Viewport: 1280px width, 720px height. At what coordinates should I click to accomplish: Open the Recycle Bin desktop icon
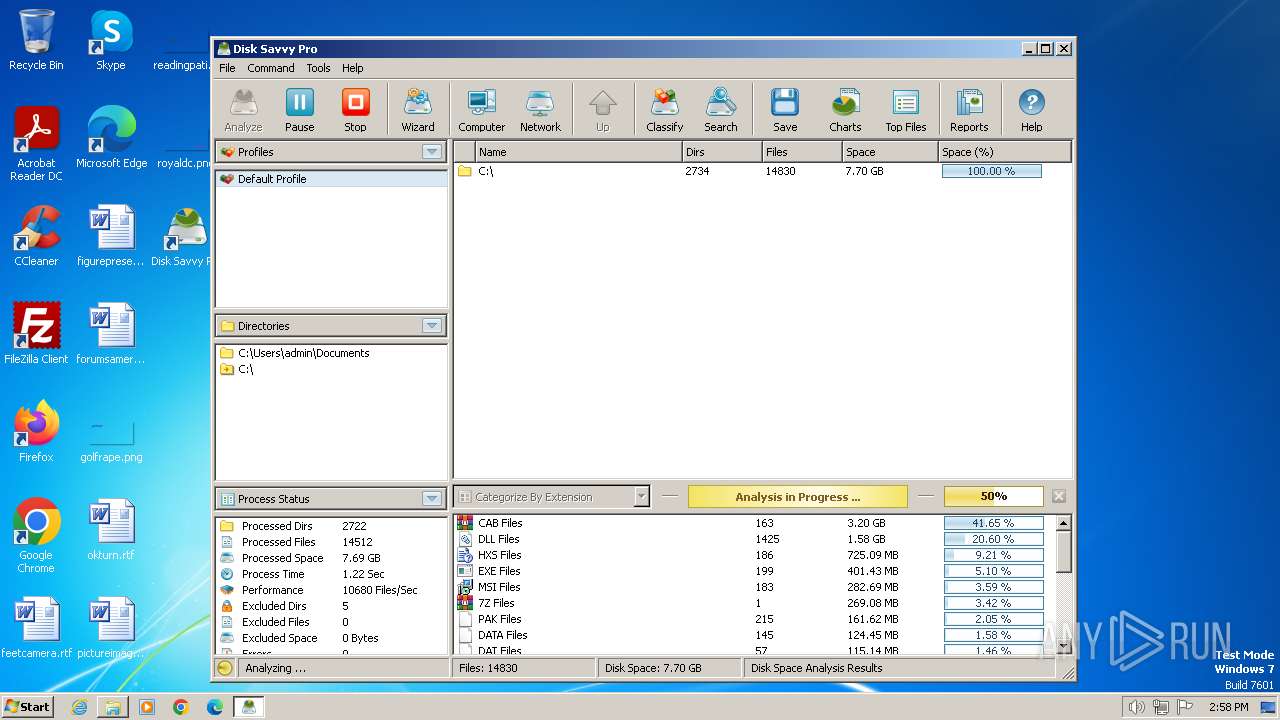point(36,40)
